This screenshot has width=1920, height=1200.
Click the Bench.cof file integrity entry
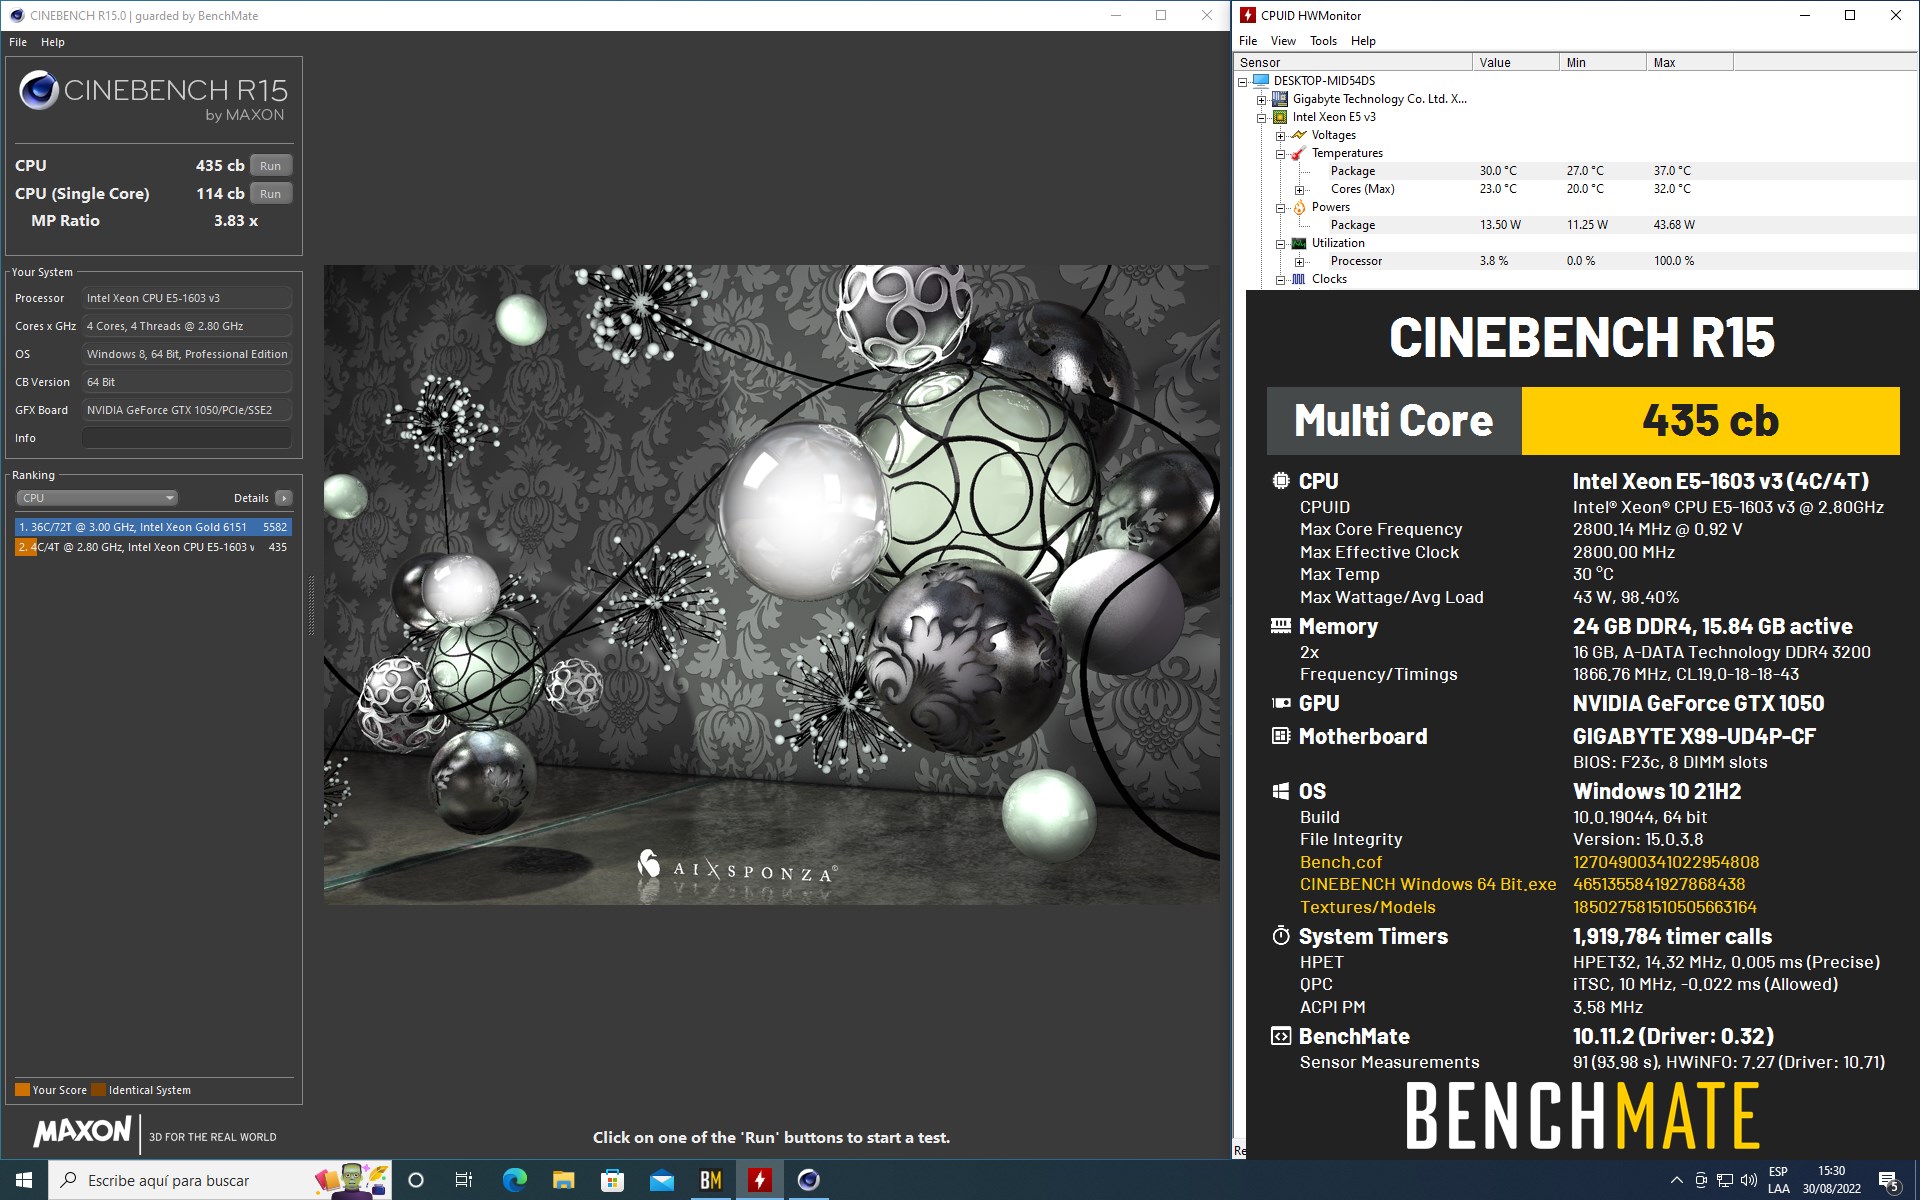coord(1340,862)
